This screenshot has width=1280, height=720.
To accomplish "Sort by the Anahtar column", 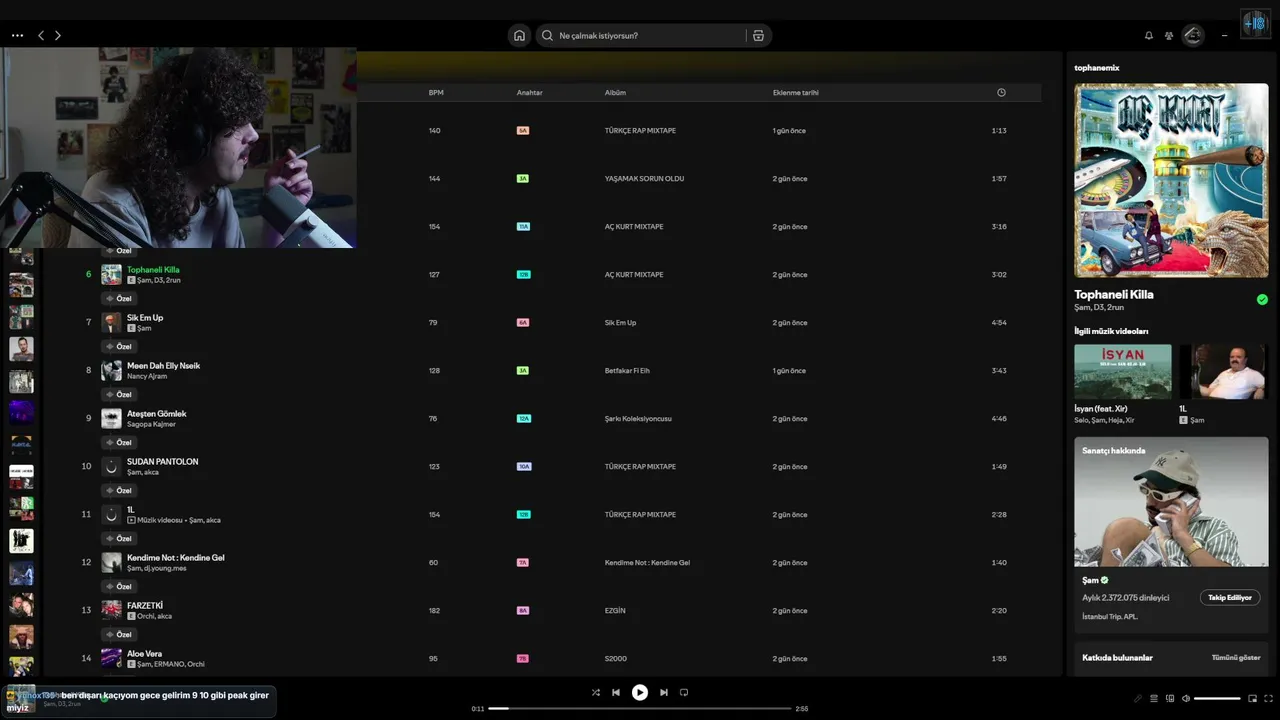I will [530, 92].
